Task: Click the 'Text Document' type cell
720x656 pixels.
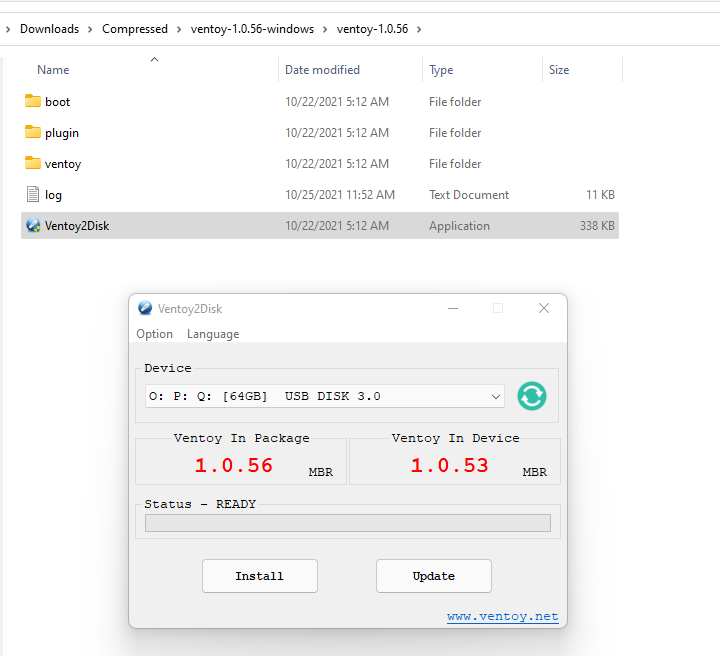Action: (469, 195)
